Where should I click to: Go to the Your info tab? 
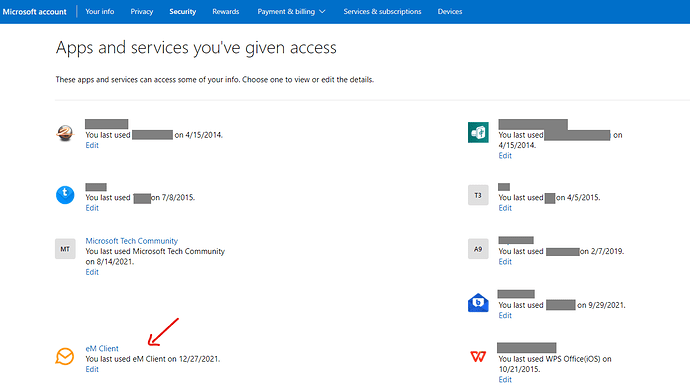(x=99, y=11)
